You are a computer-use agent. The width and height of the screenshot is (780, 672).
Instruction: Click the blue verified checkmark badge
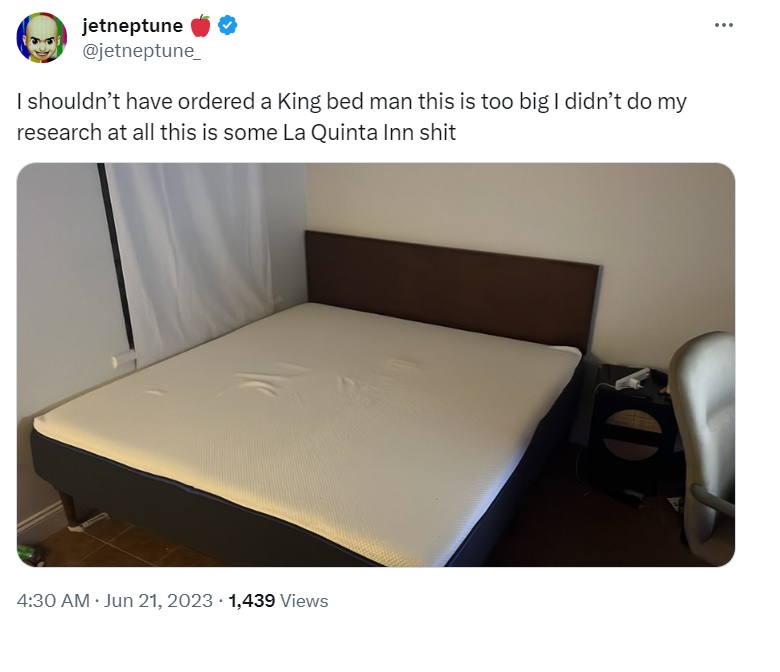coord(228,25)
